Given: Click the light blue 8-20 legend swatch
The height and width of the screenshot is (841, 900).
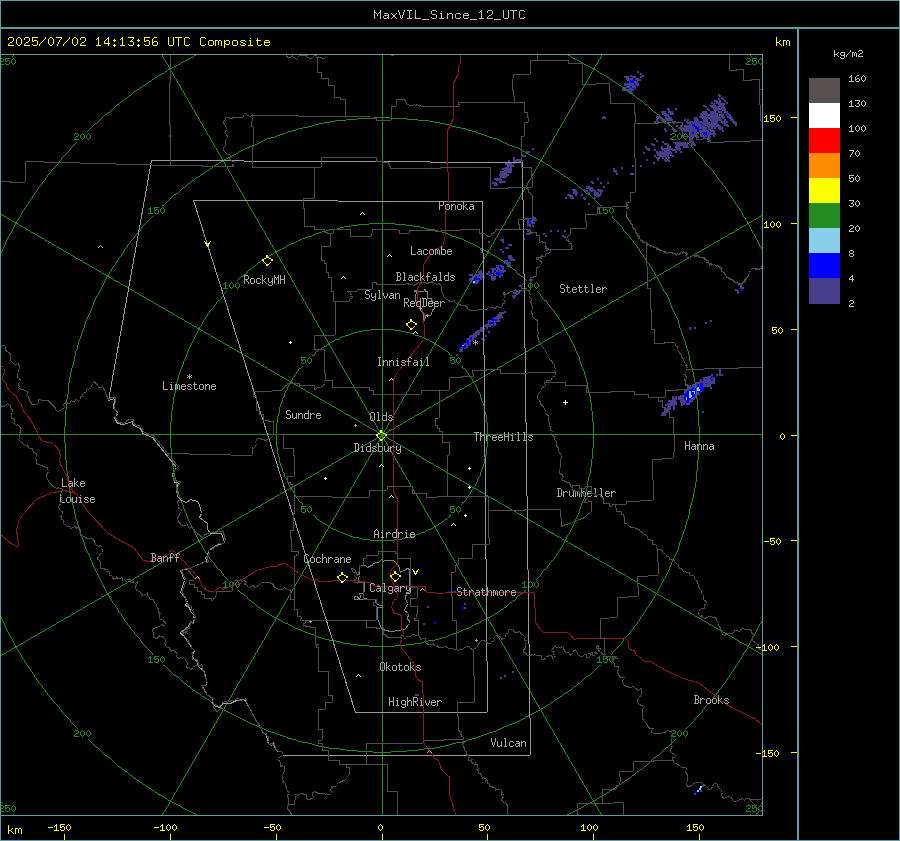Looking at the screenshot, I should point(824,241).
